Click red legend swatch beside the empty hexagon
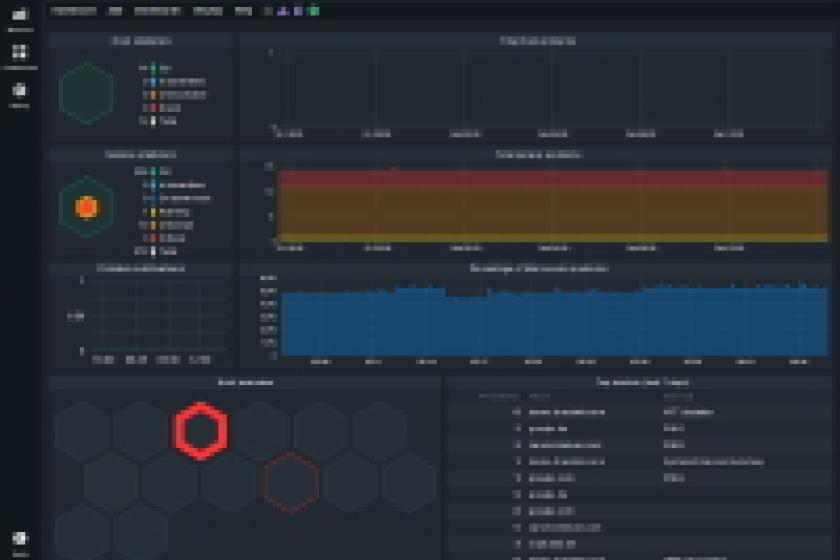840x560 pixels. pos(153,108)
